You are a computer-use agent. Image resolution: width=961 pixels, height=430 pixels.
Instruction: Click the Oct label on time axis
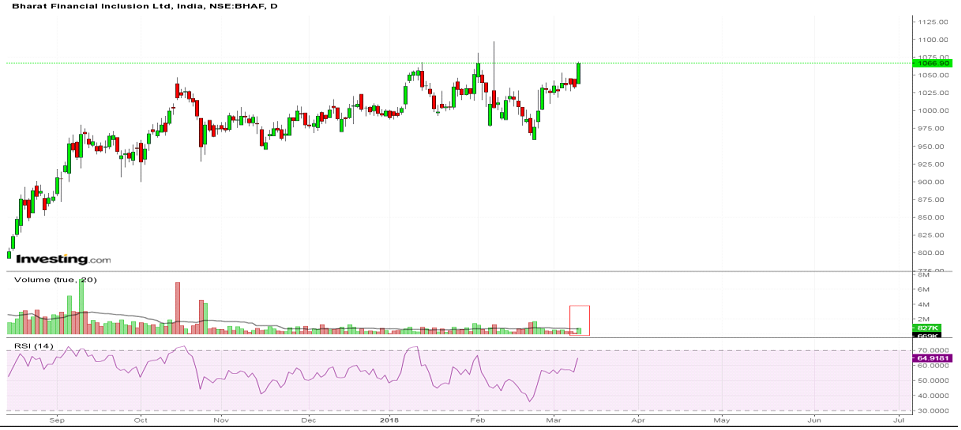point(141,420)
